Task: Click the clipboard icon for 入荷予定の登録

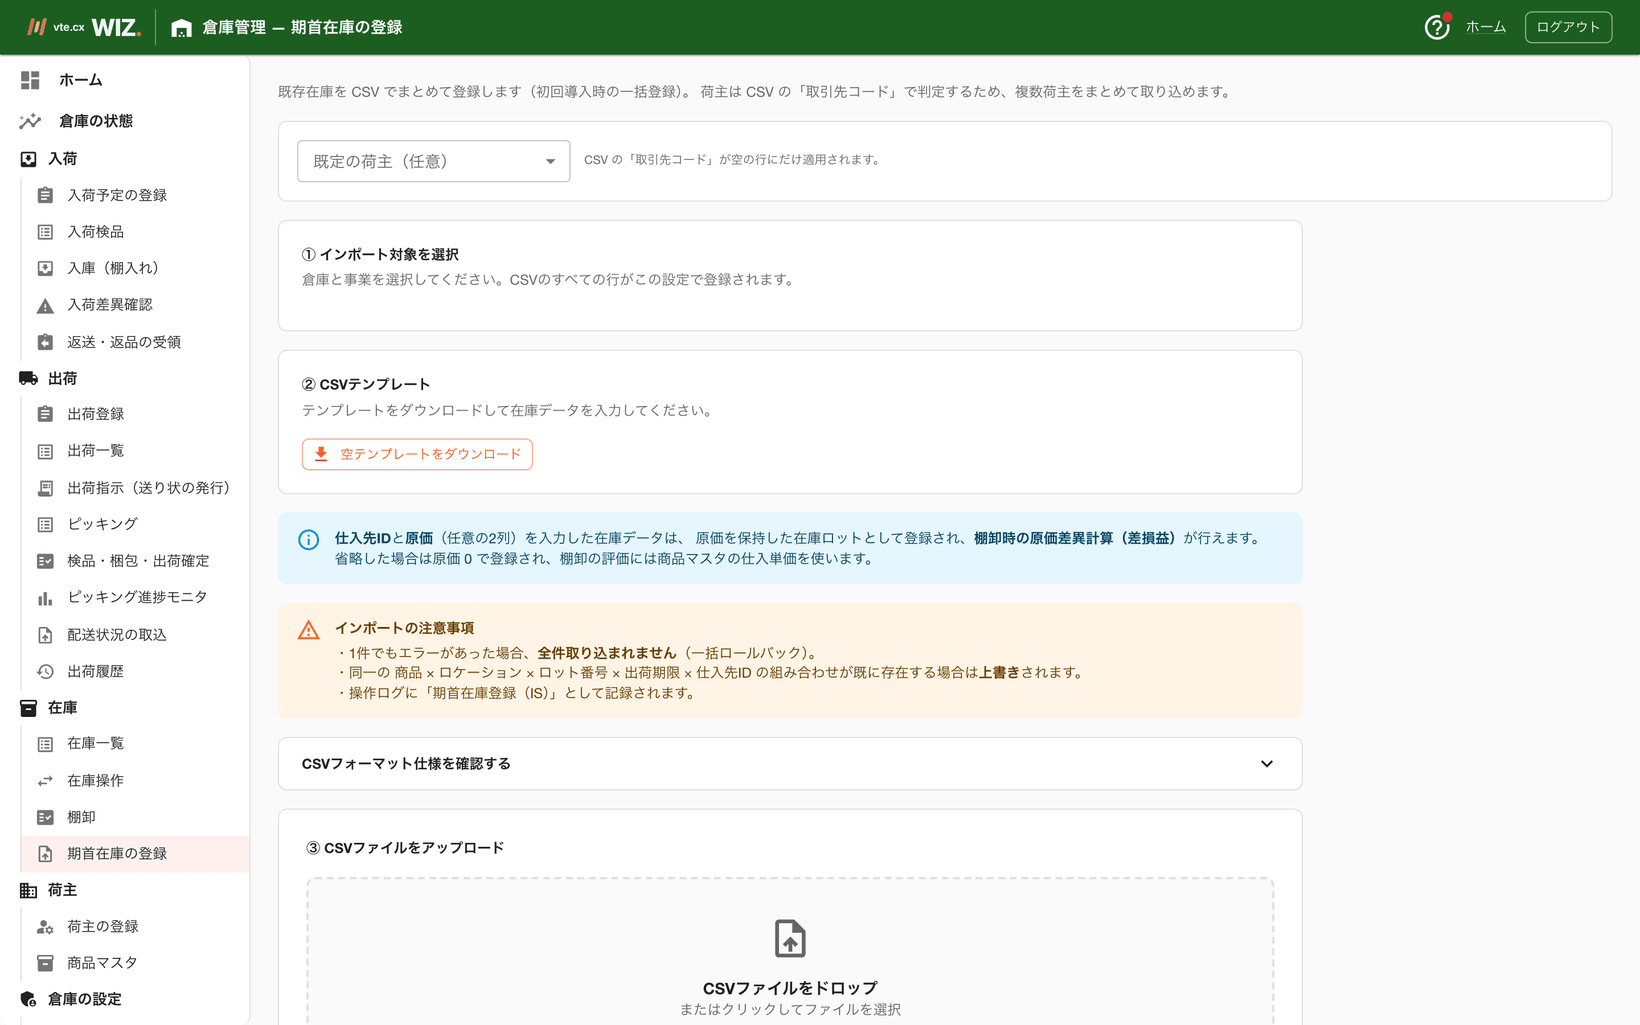Action: [45, 195]
